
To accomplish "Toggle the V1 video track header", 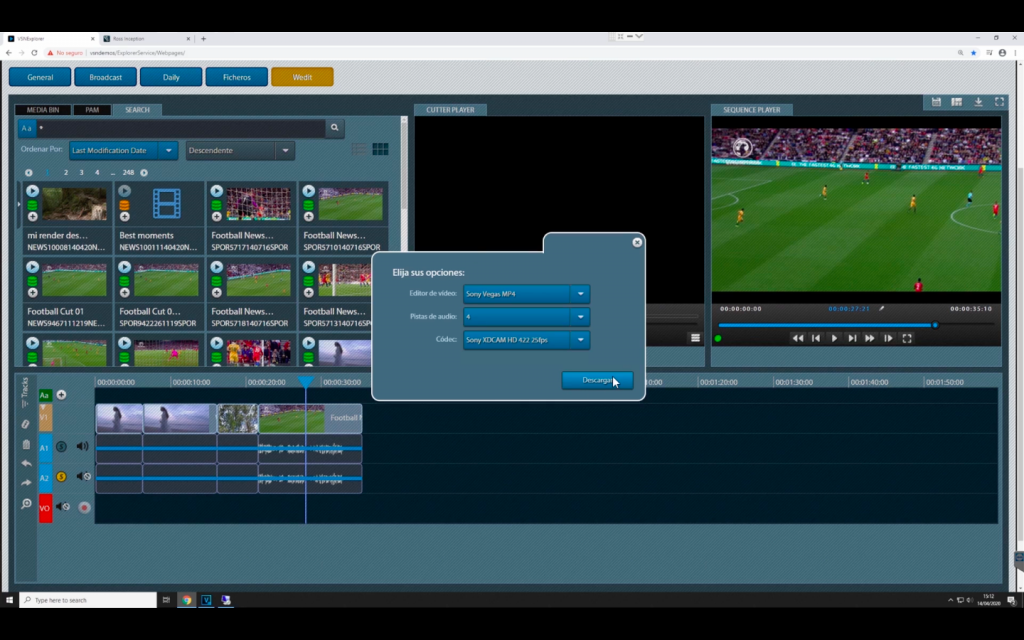I will (45, 417).
